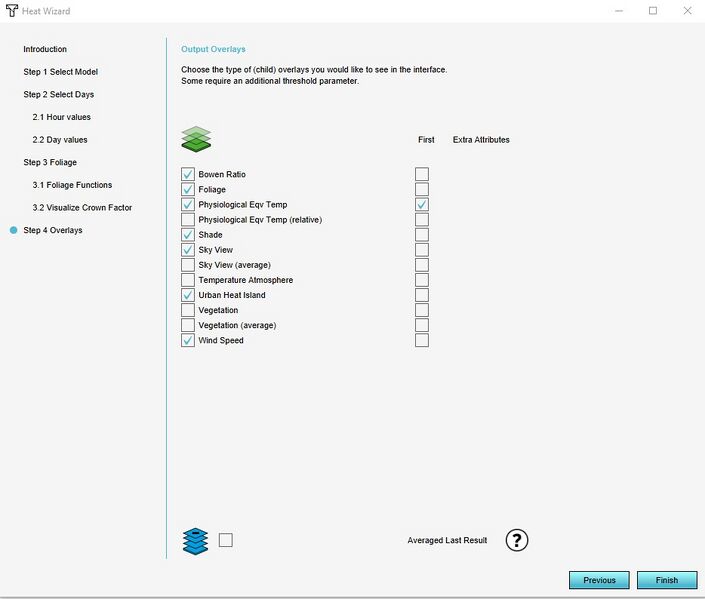The image size is (705, 599).
Task: Click the Heat Wizard title bar logo
Action: [12, 11]
